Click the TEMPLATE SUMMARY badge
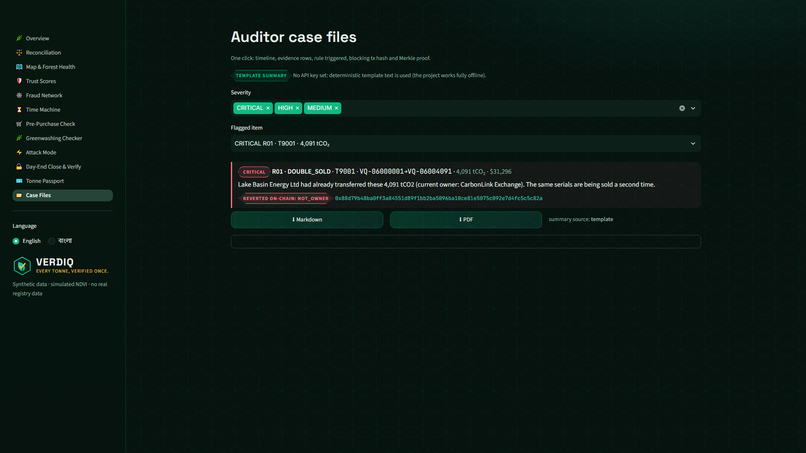This screenshot has width=806, height=453. click(x=261, y=76)
